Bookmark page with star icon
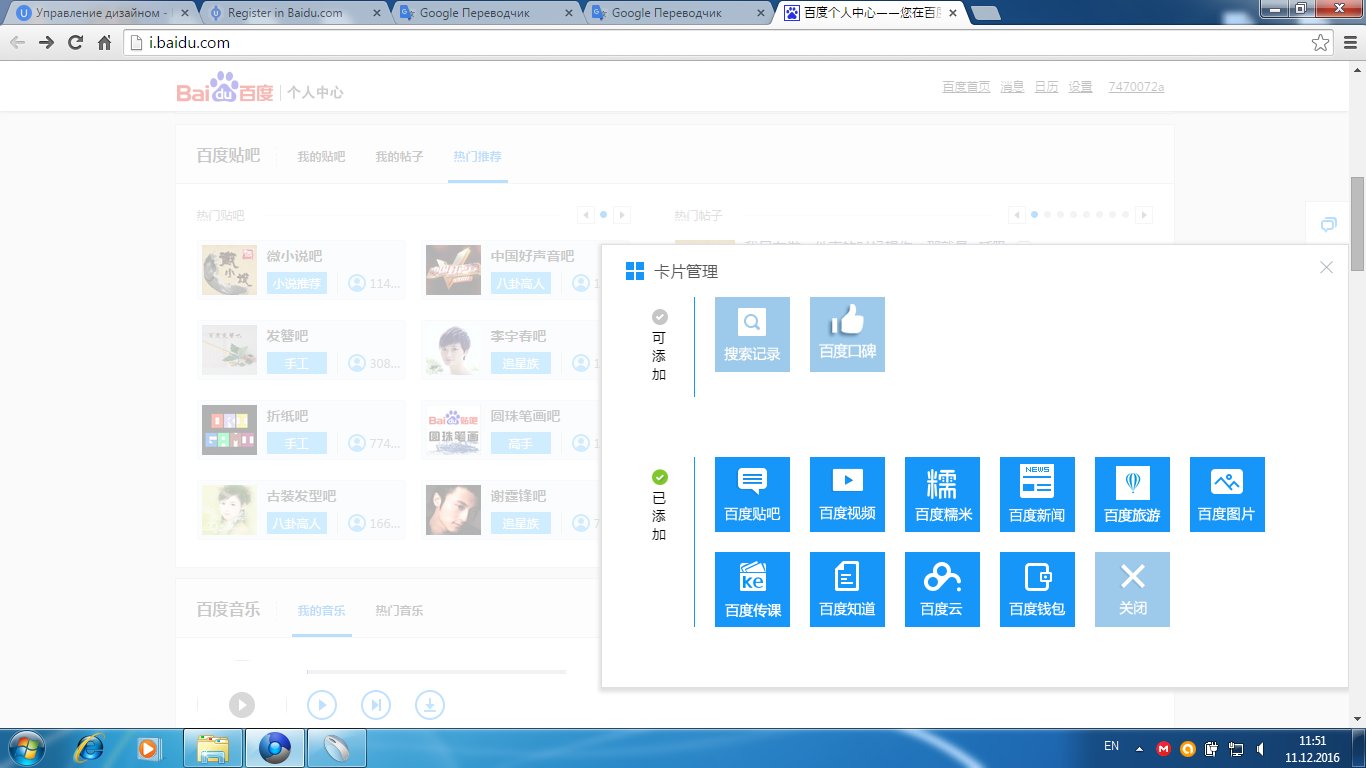This screenshot has width=1366, height=768. pyautogui.click(x=1320, y=42)
